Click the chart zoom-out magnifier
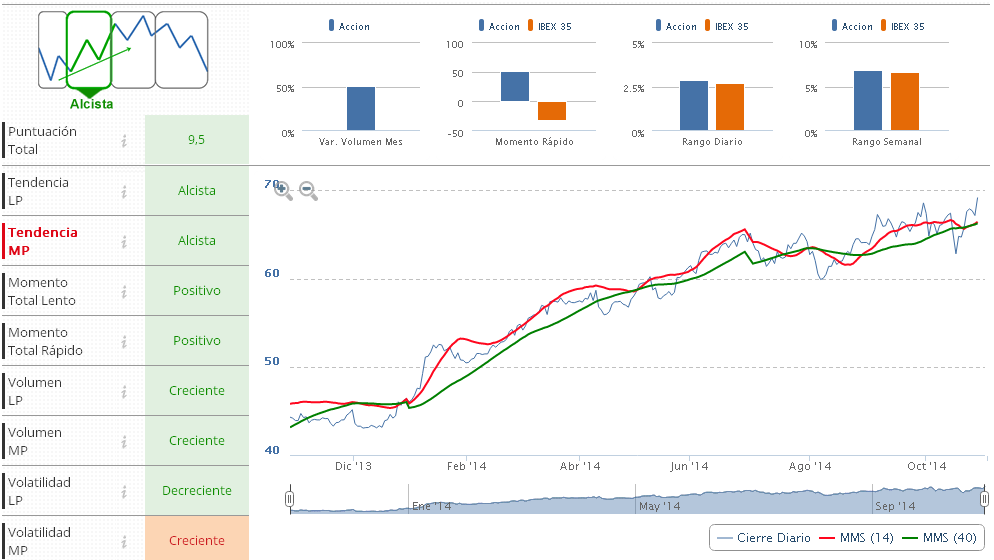The image size is (994, 560). (308, 190)
